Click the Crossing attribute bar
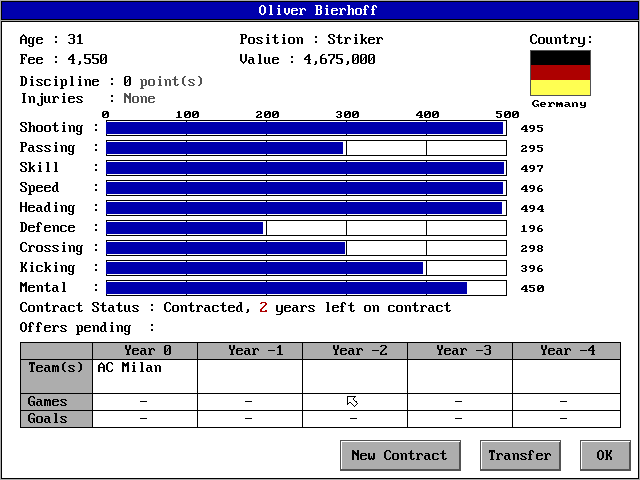 click(x=306, y=248)
